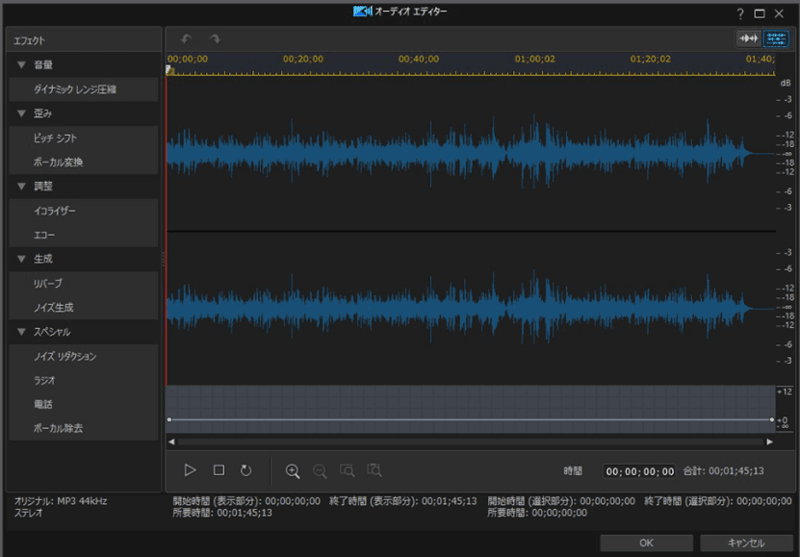Collapse the スペシャル effect category

coord(22,332)
